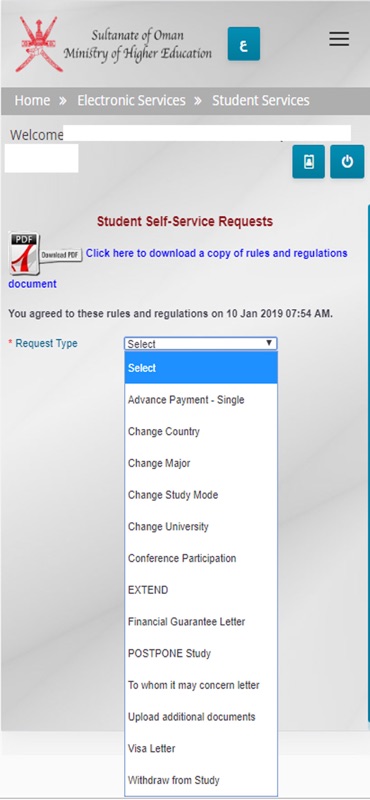This screenshot has width=370, height=800.
Task: Click the Student Self-Service Requests heading
Action: click(185, 221)
